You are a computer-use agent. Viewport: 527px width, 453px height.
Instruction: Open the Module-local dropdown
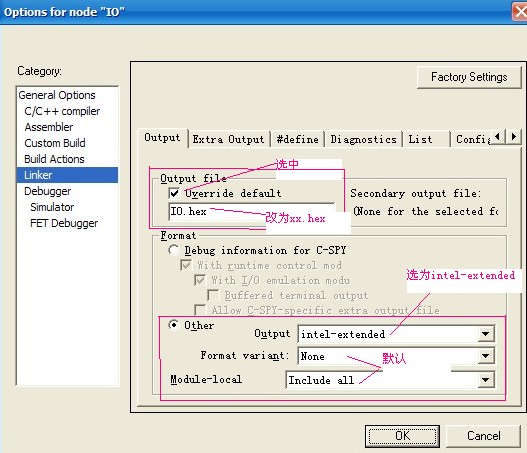click(x=486, y=380)
